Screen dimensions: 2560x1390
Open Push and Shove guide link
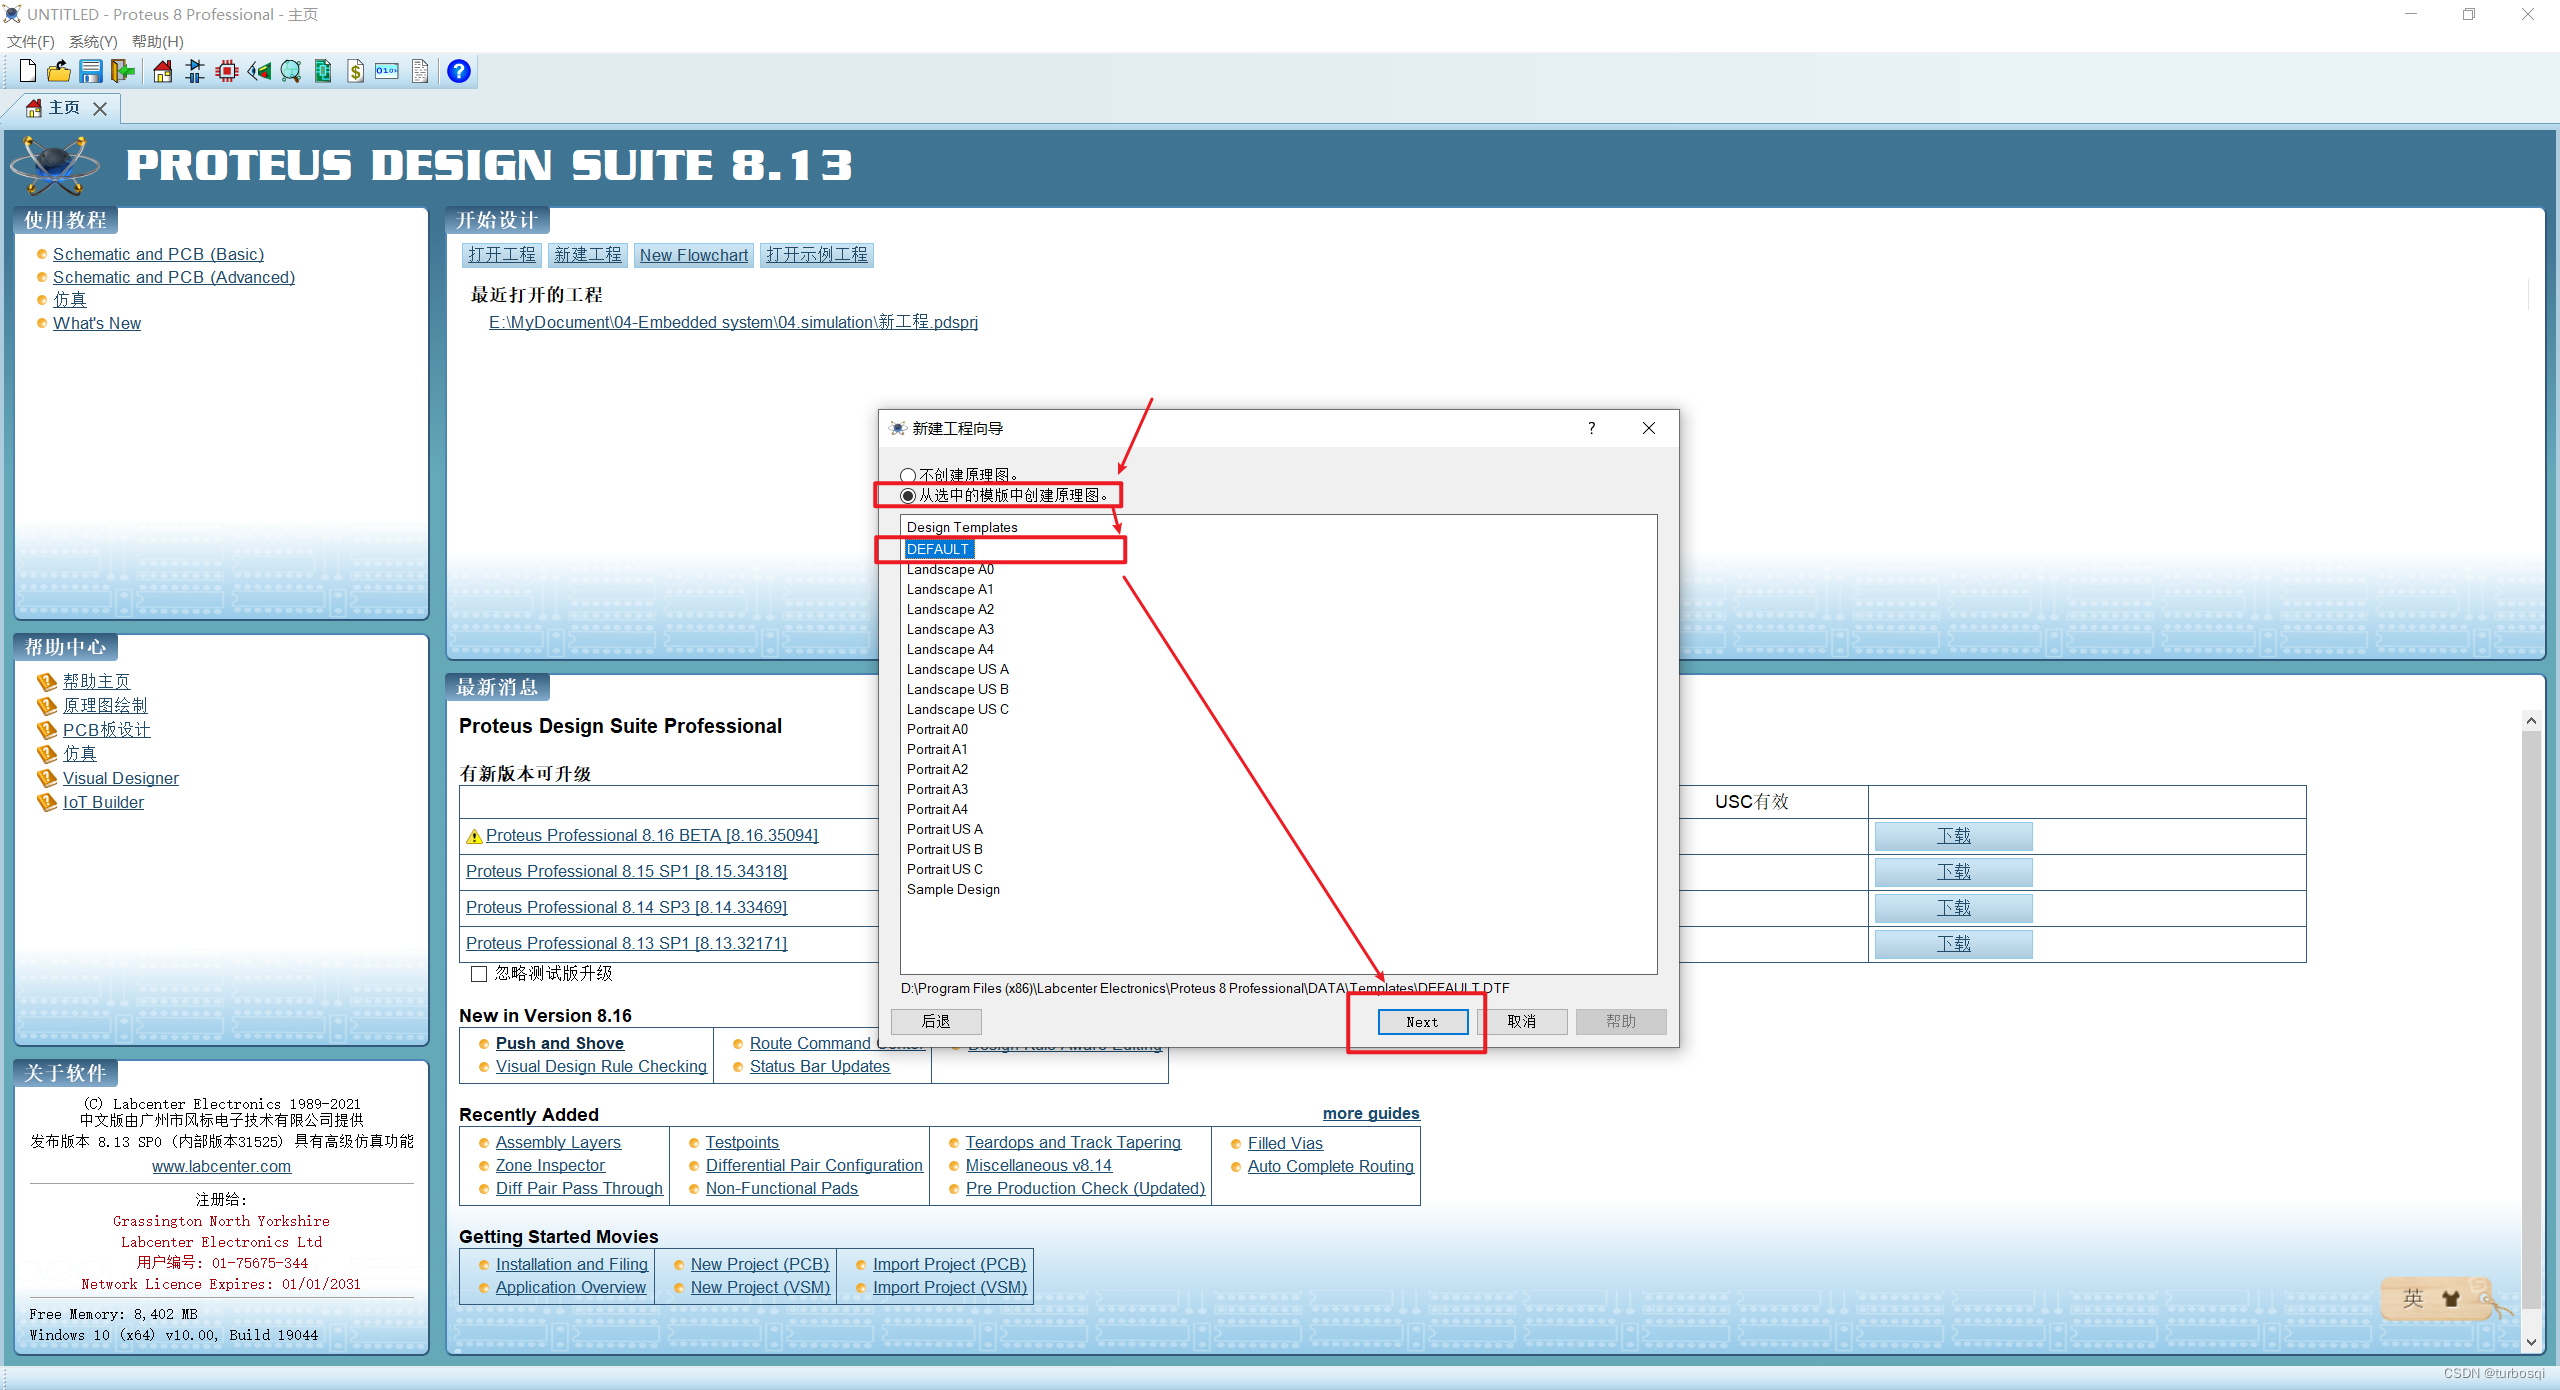559,1043
